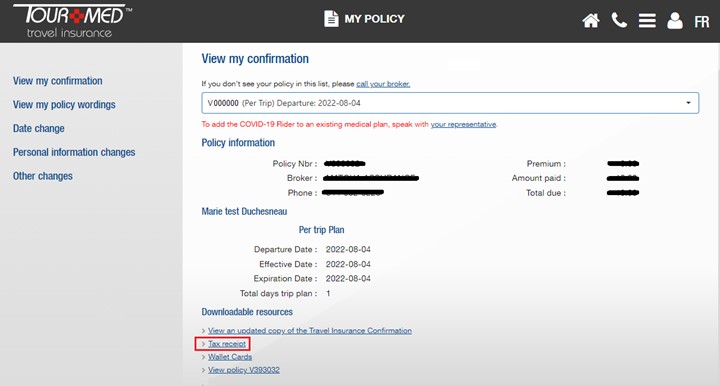This screenshot has height=386, width=720.
Task: Click the My Policy document icon
Action: 331,19
